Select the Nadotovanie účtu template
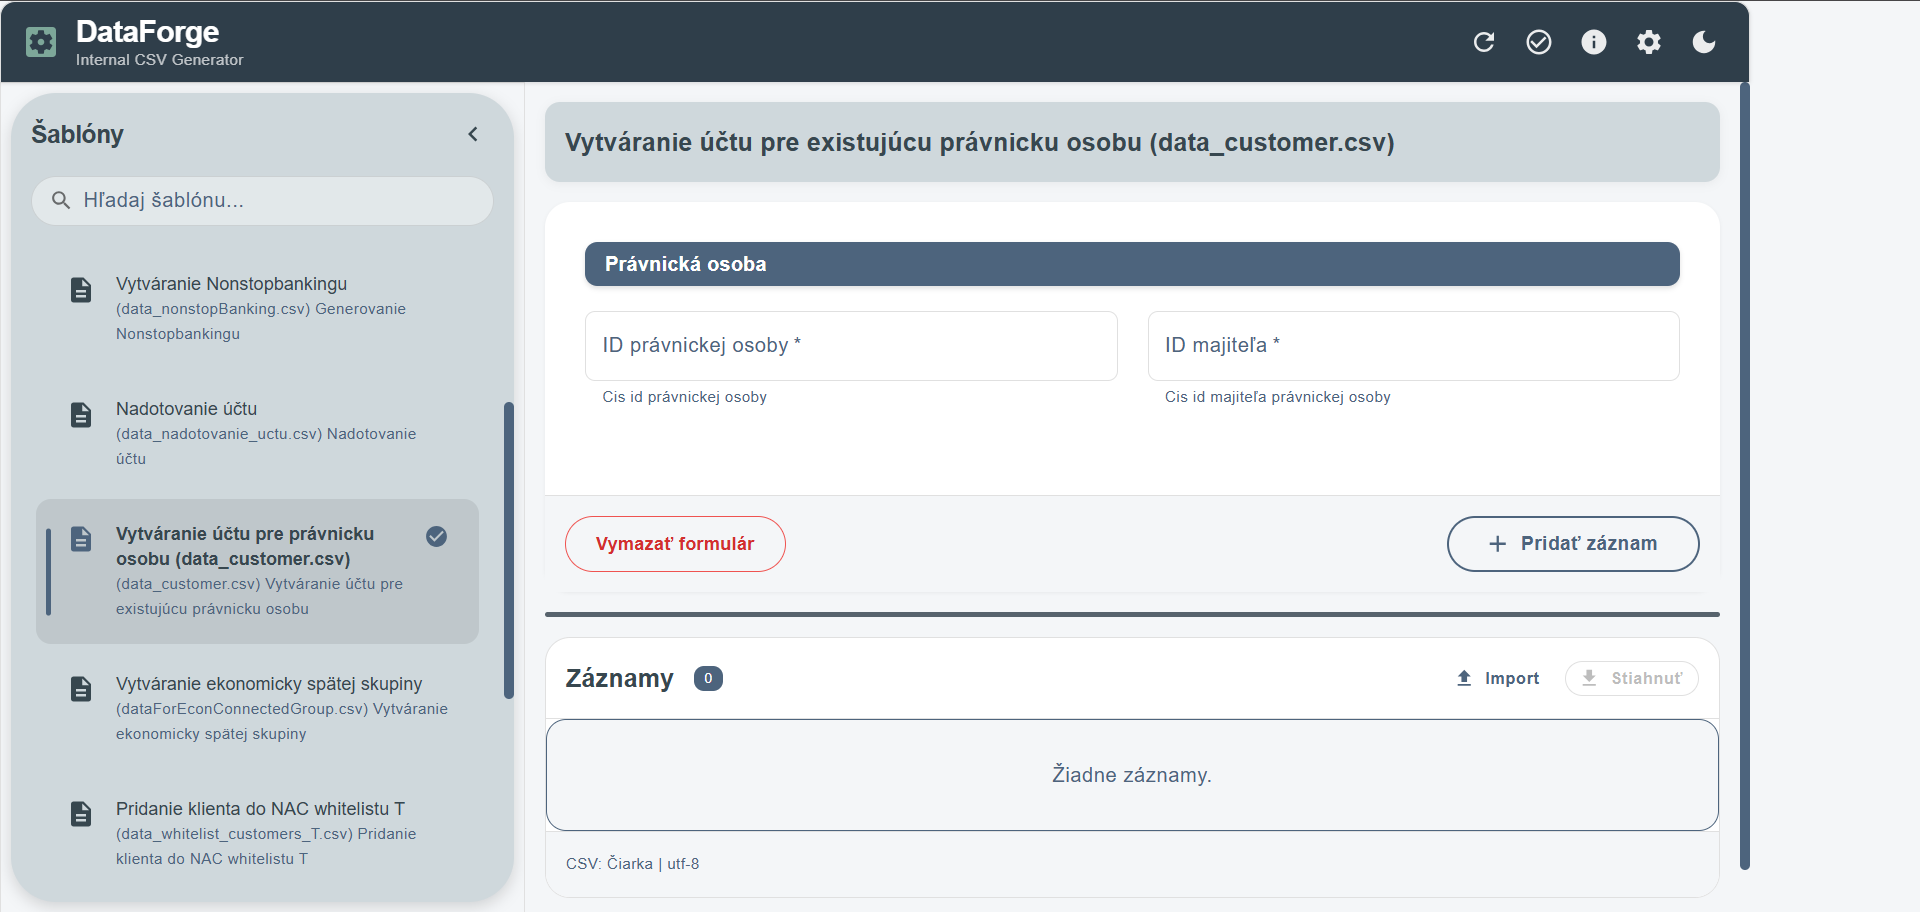This screenshot has width=1920, height=912. [258, 434]
